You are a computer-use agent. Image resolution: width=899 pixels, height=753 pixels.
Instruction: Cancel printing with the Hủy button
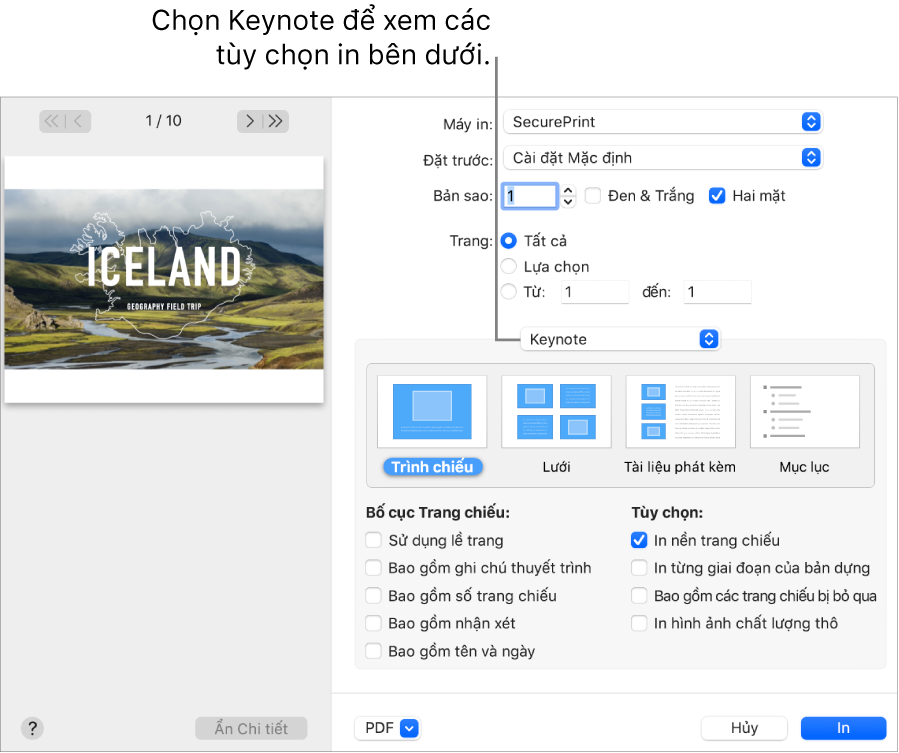[744, 728]
